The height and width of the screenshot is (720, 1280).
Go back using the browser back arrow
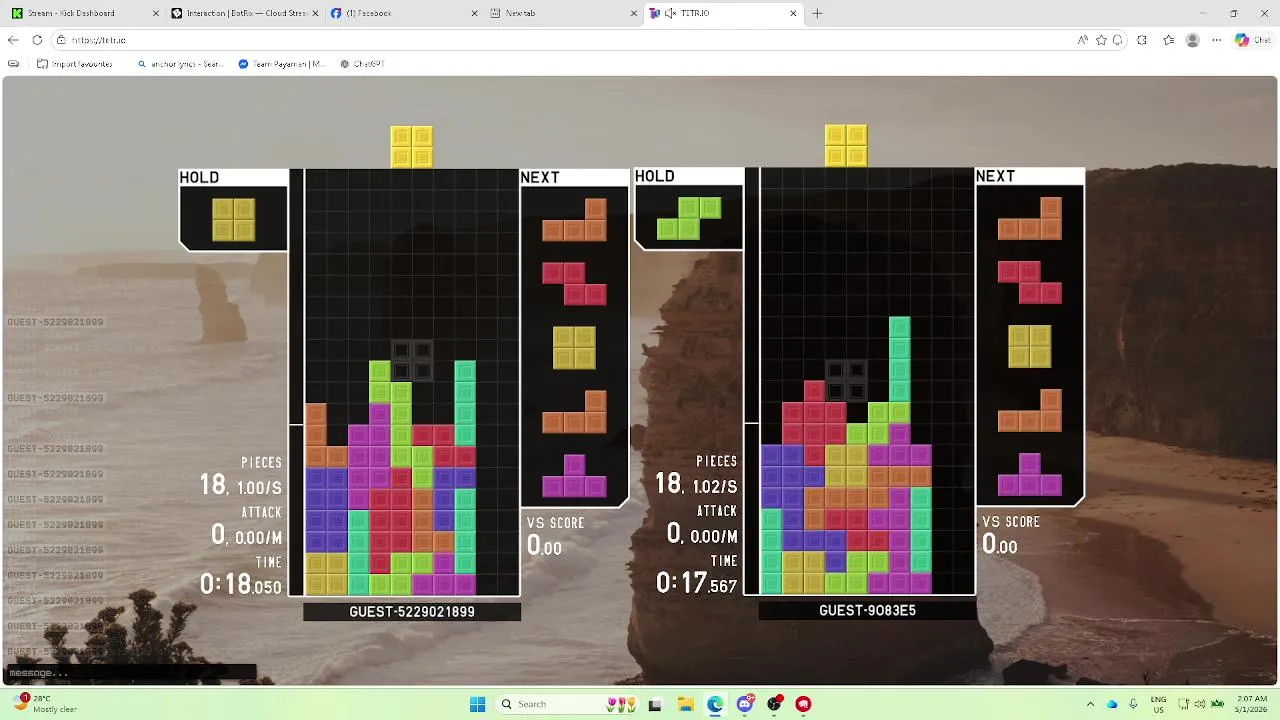[x=13, y=40]
